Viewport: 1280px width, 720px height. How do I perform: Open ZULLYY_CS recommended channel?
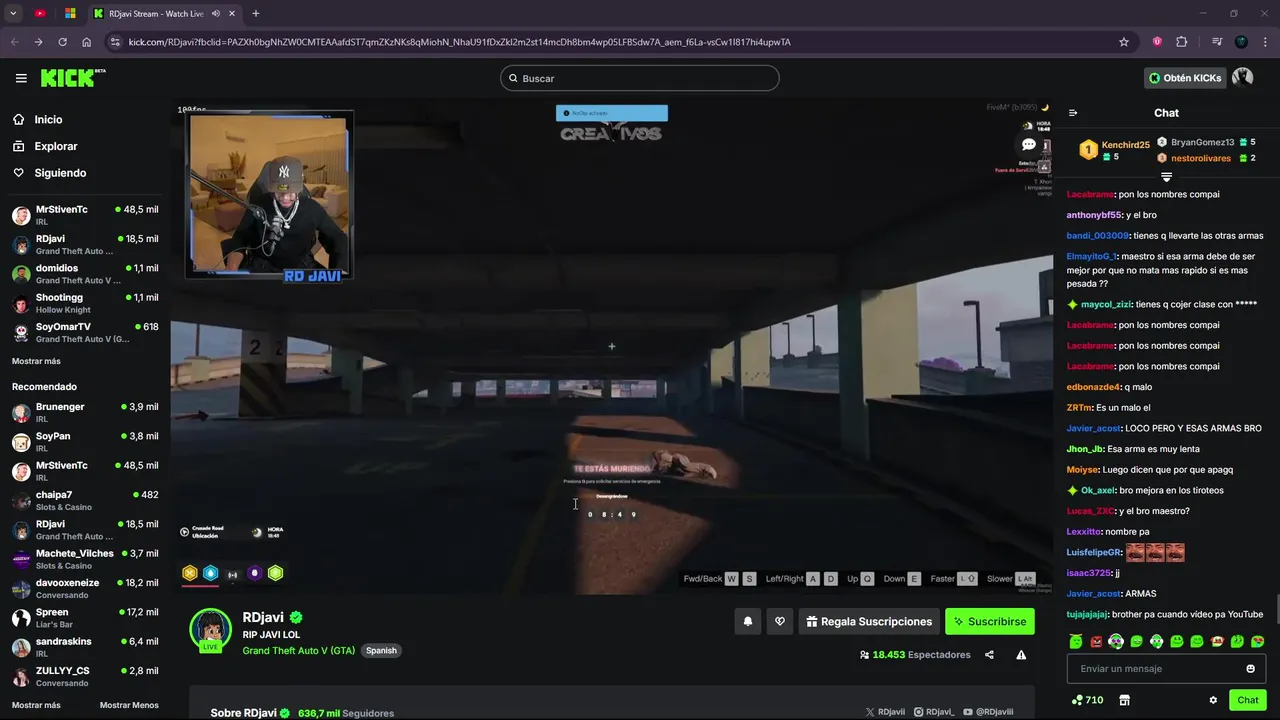coord(85,676)
